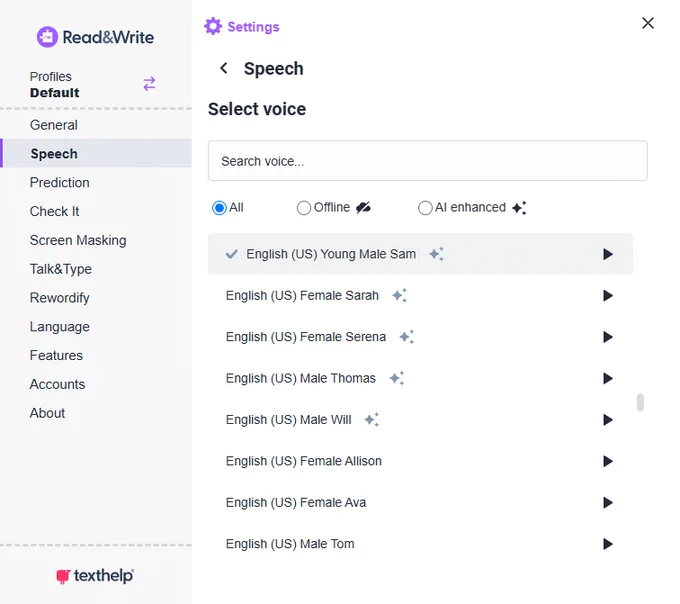Go back using the chevron beside Speech
Screen dimensions: 680x604
pyautogui.click(x=224, y=68)
